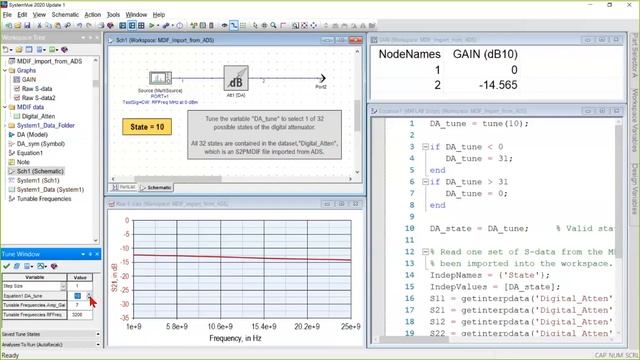The height and width of the screenshot is (360, 640).
Task: Open the new-item dropdown in Workspace Tree toolbar
Action: (11, 50)
